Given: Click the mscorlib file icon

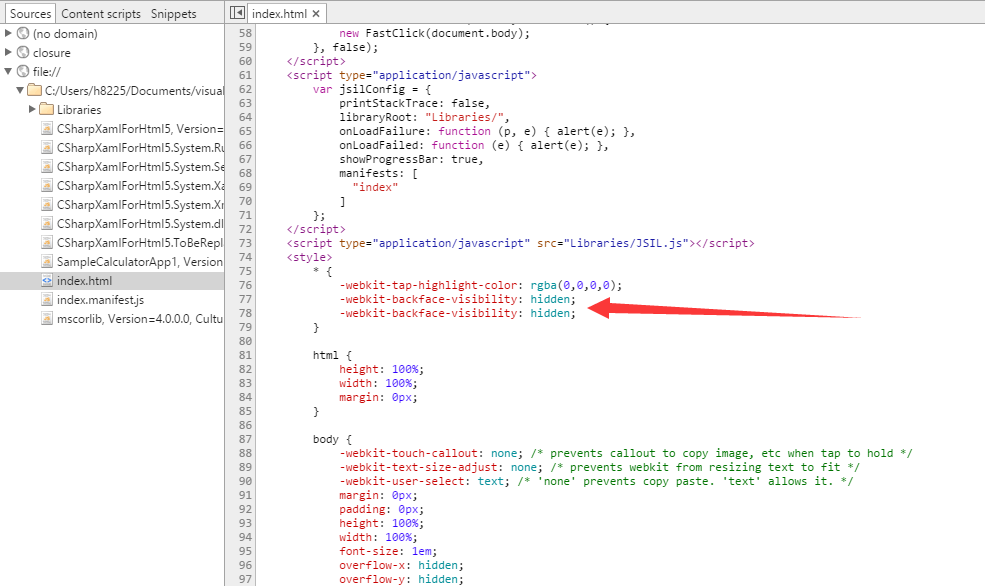Looking at the screenshot, I should click(47, 319).
